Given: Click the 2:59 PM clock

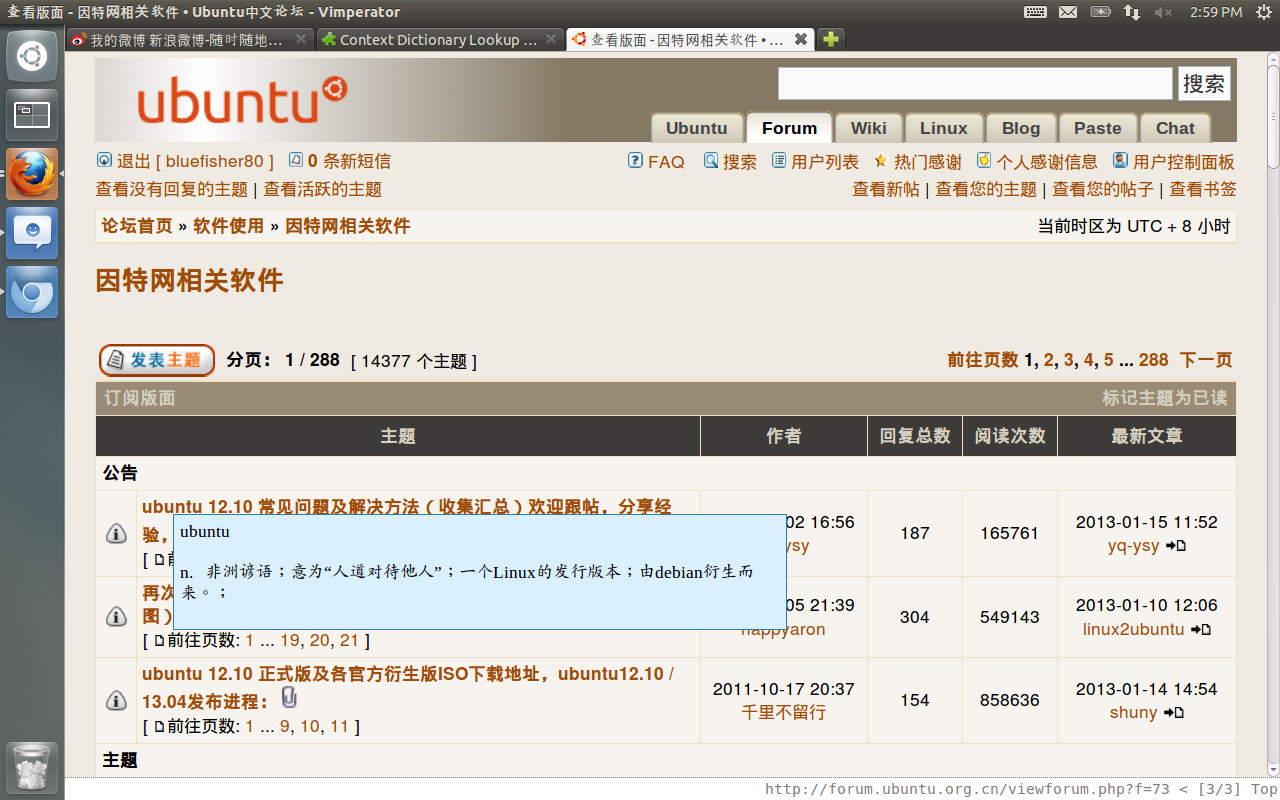Looking at the screenshot, I should pos(1216,12).
